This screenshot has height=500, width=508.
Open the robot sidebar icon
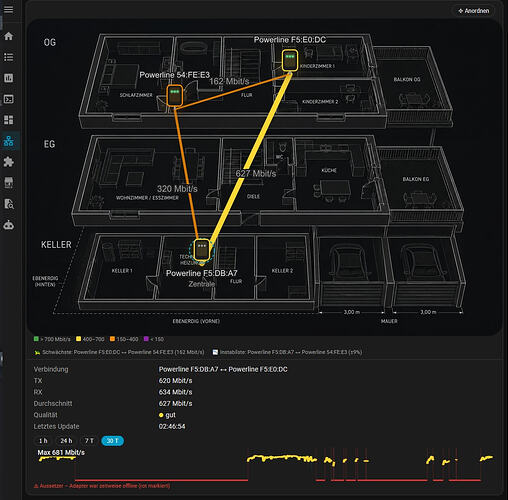[x=9, y=225]
